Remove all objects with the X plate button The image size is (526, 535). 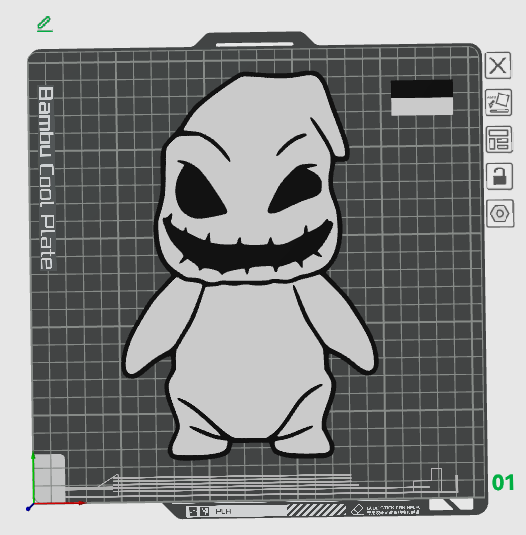coord(498,65)
